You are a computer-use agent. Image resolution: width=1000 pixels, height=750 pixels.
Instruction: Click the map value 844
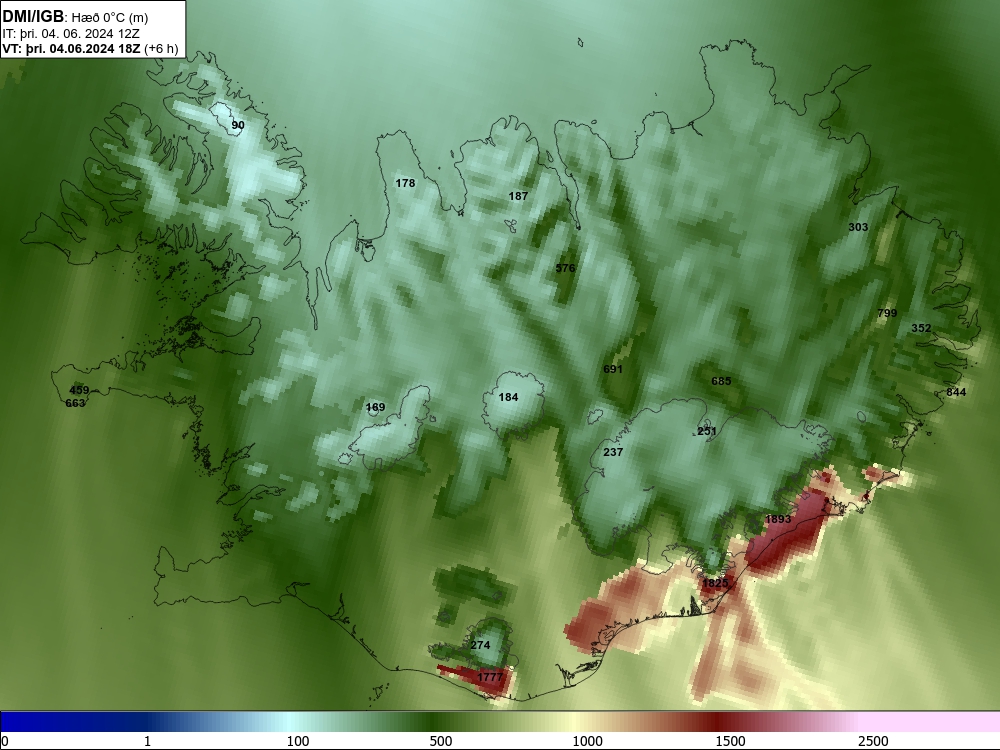click(x=956, y=392)
